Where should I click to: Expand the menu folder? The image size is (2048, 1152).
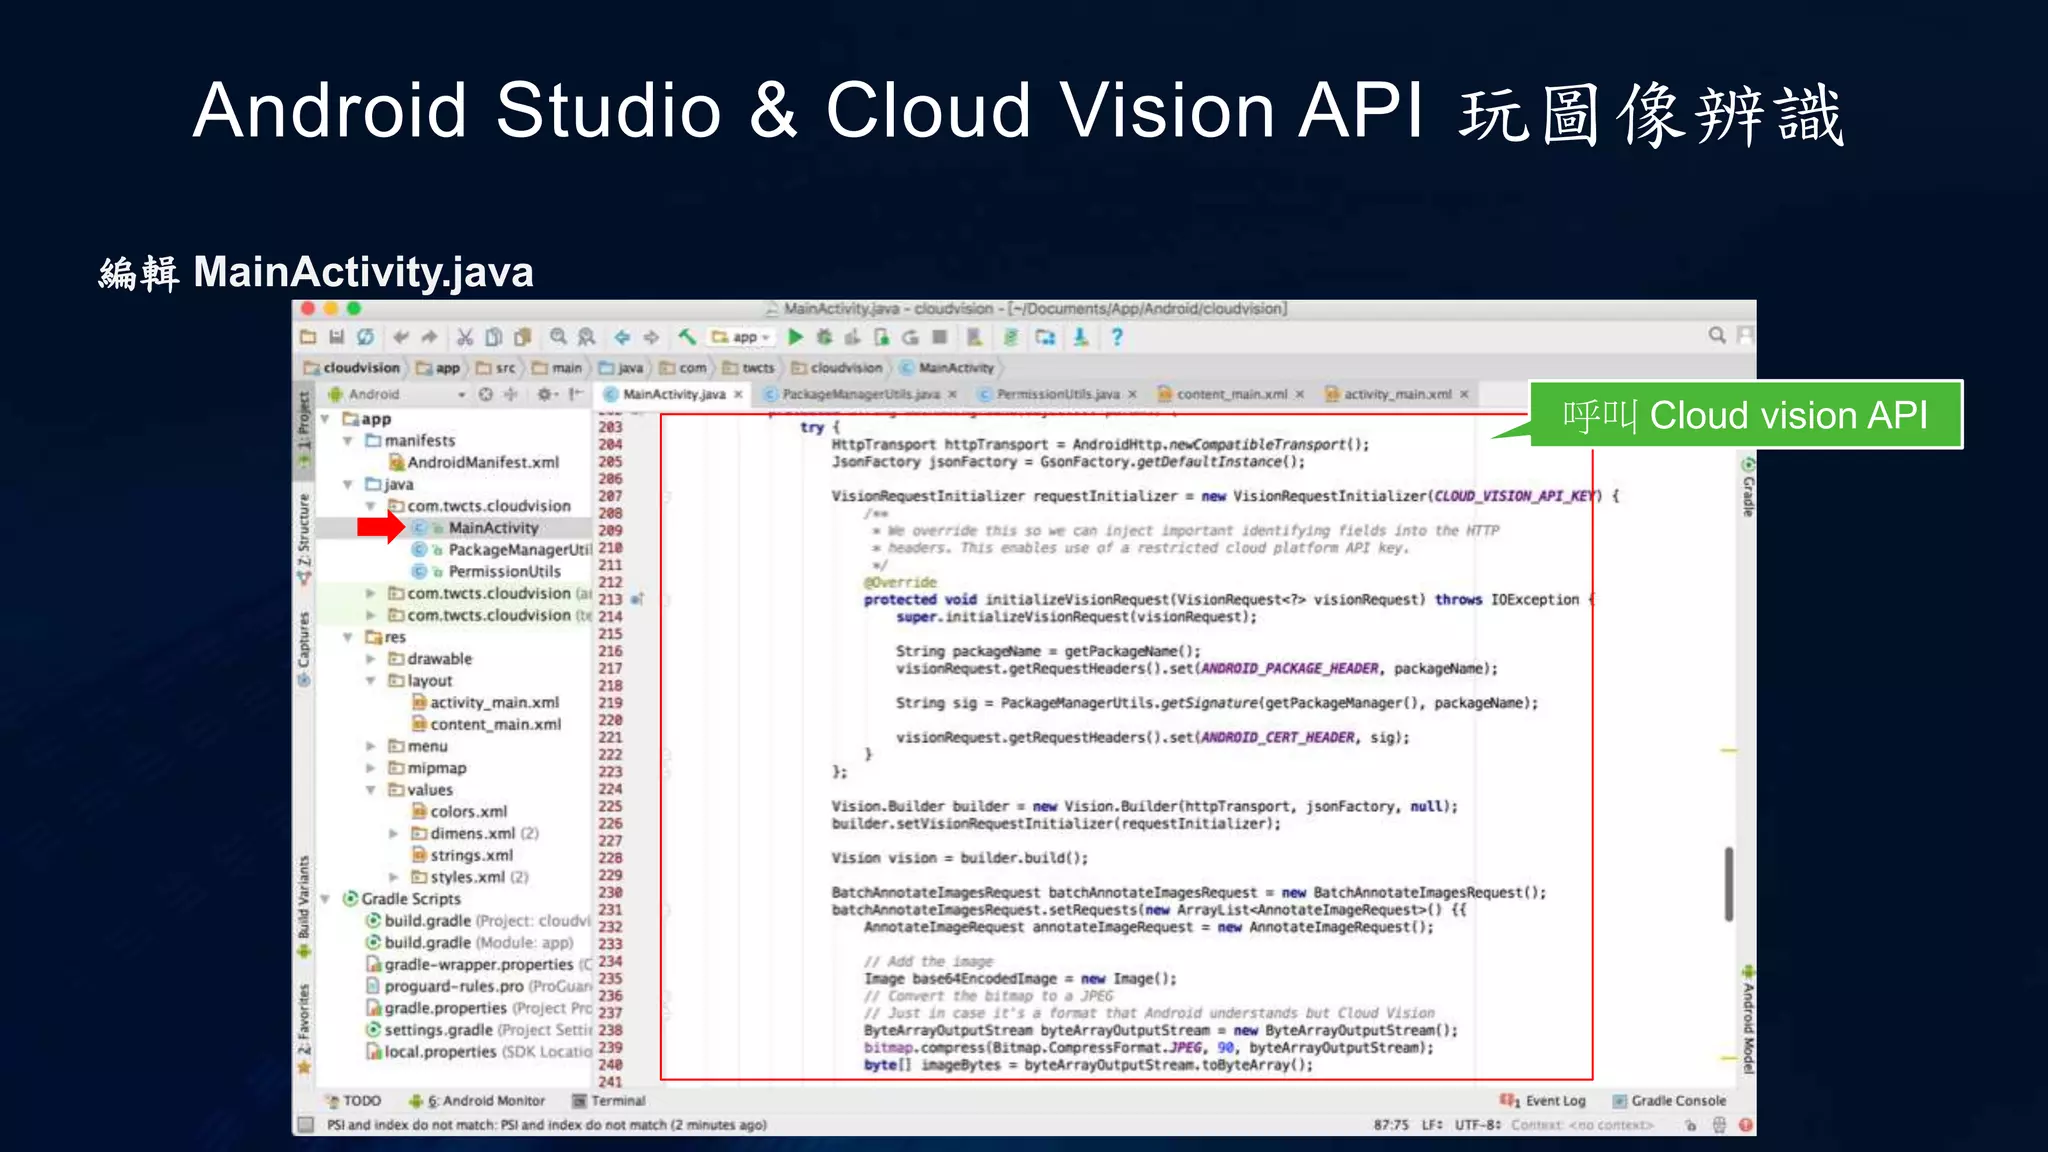pyautogui.click(x=371, y=746)
